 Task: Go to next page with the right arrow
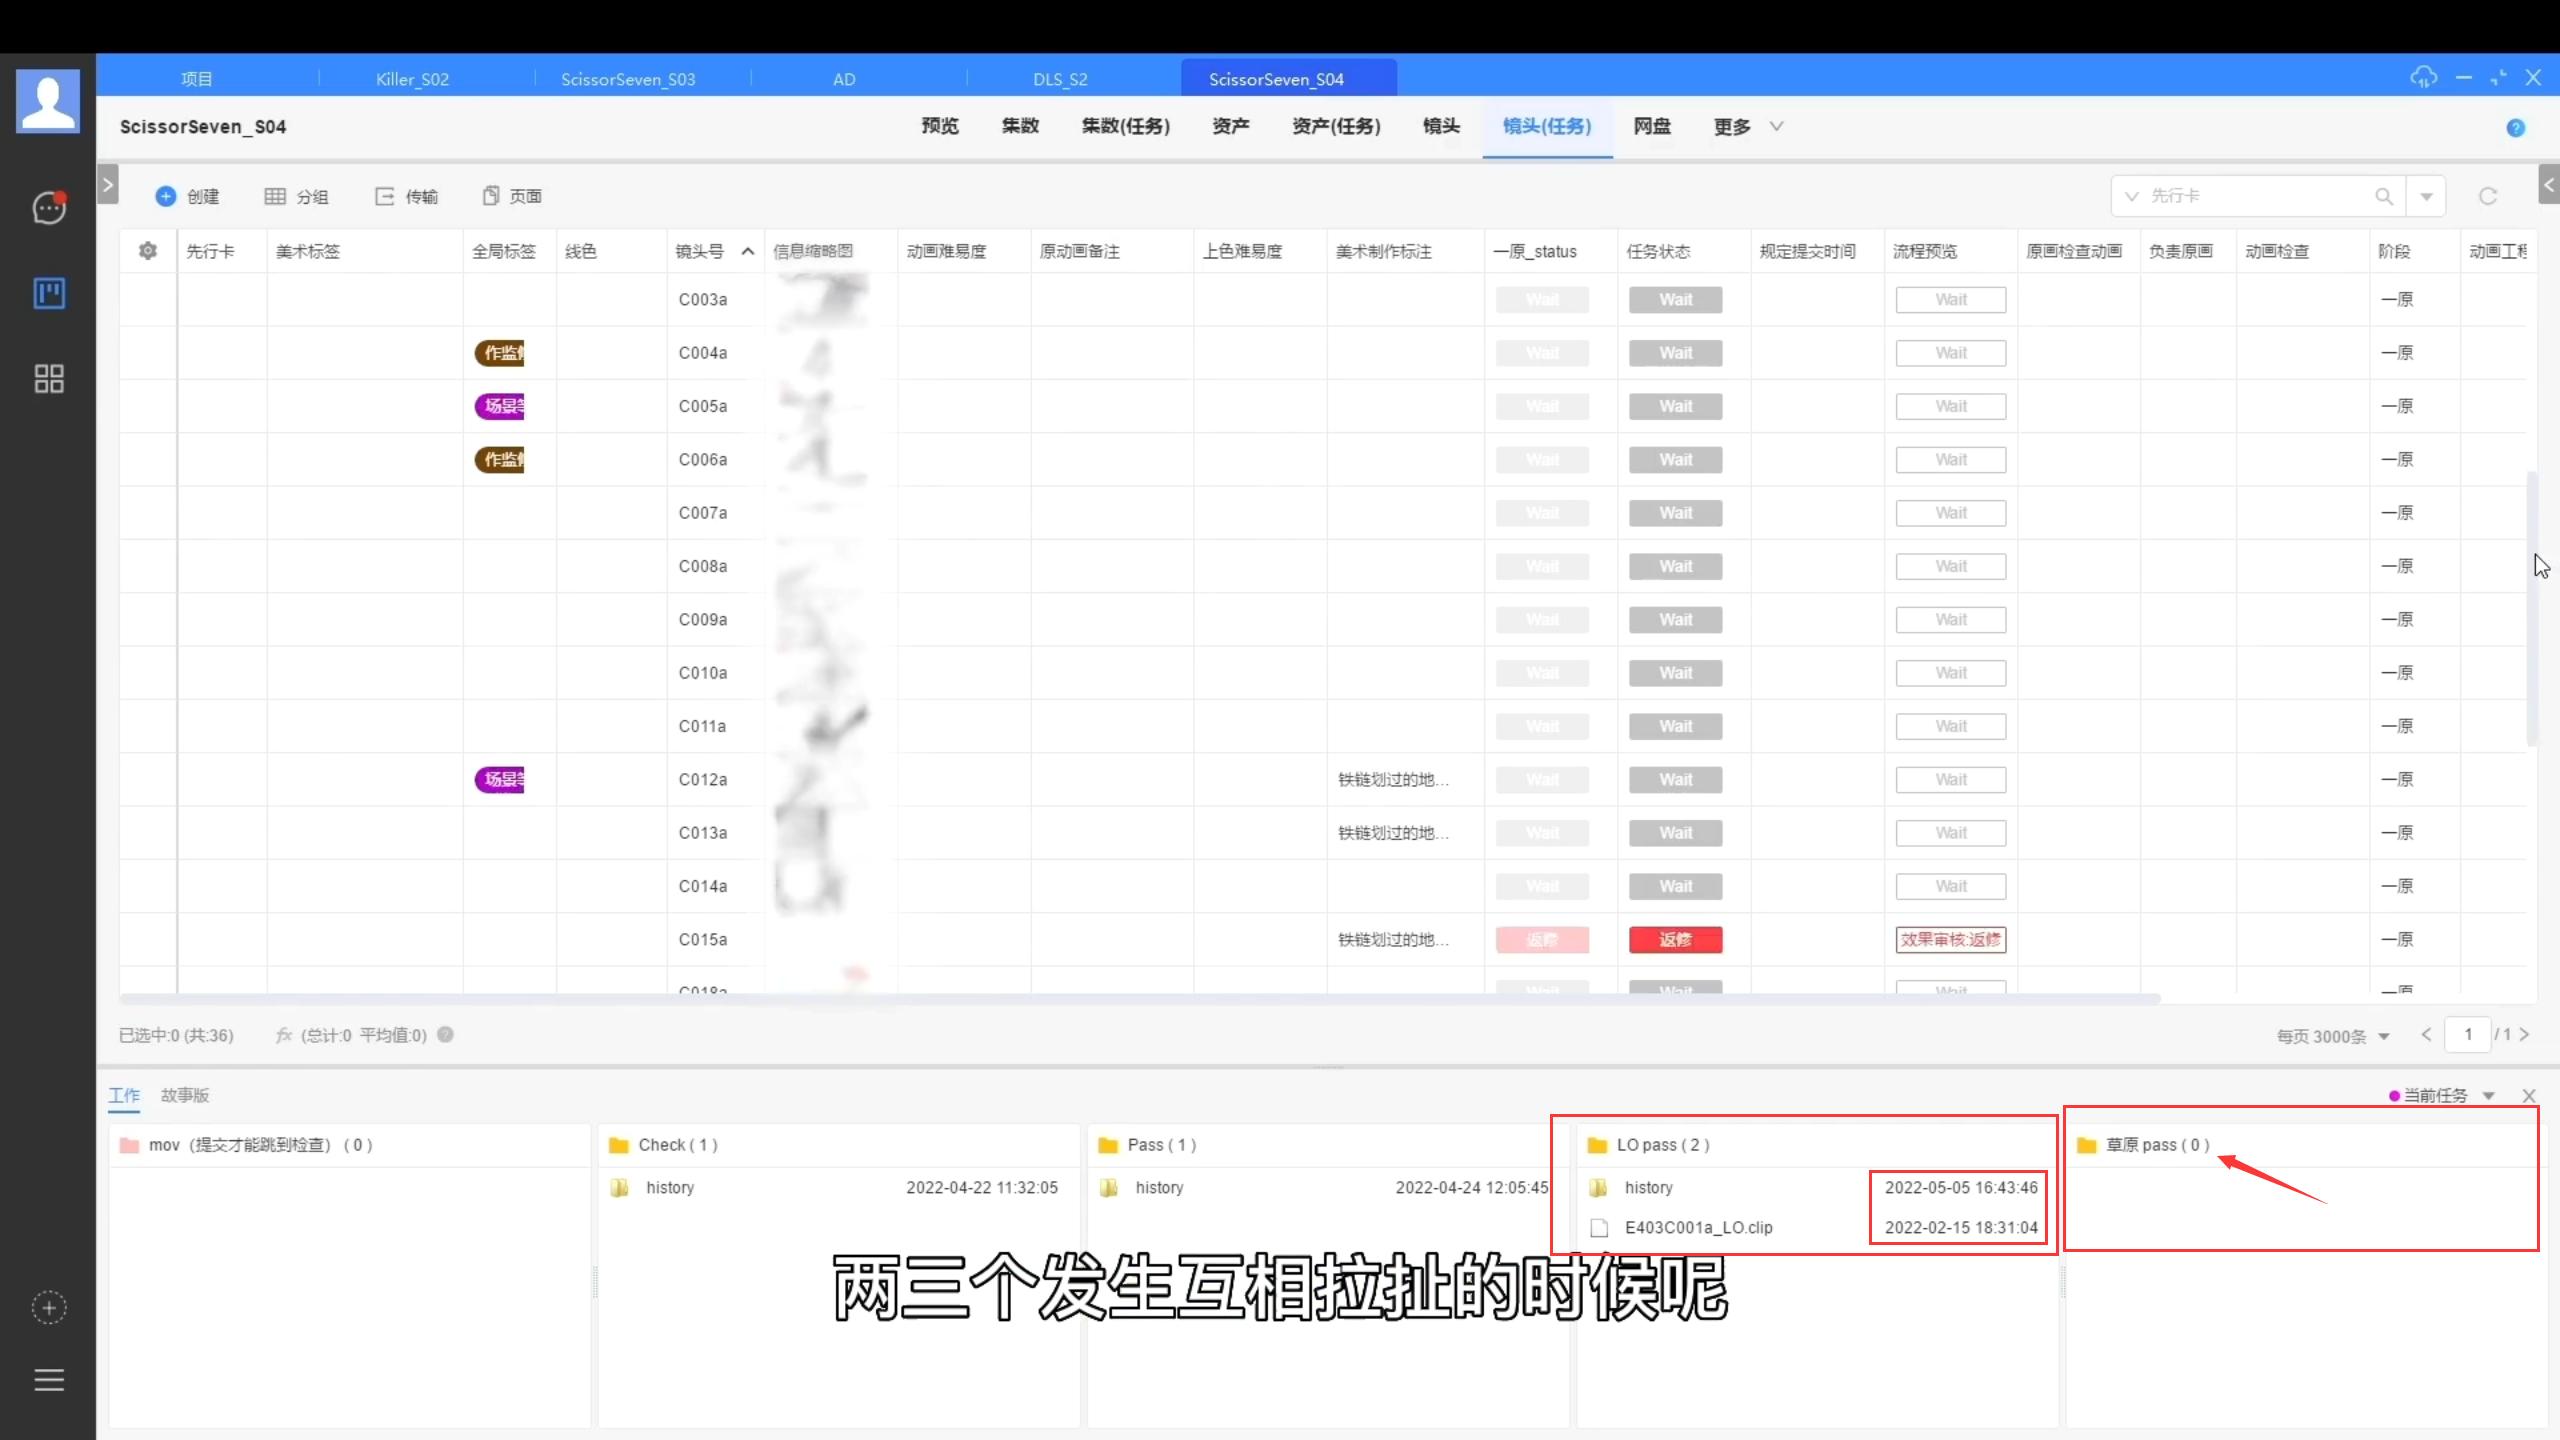pyautogui.click(x=2526, y=1034)
